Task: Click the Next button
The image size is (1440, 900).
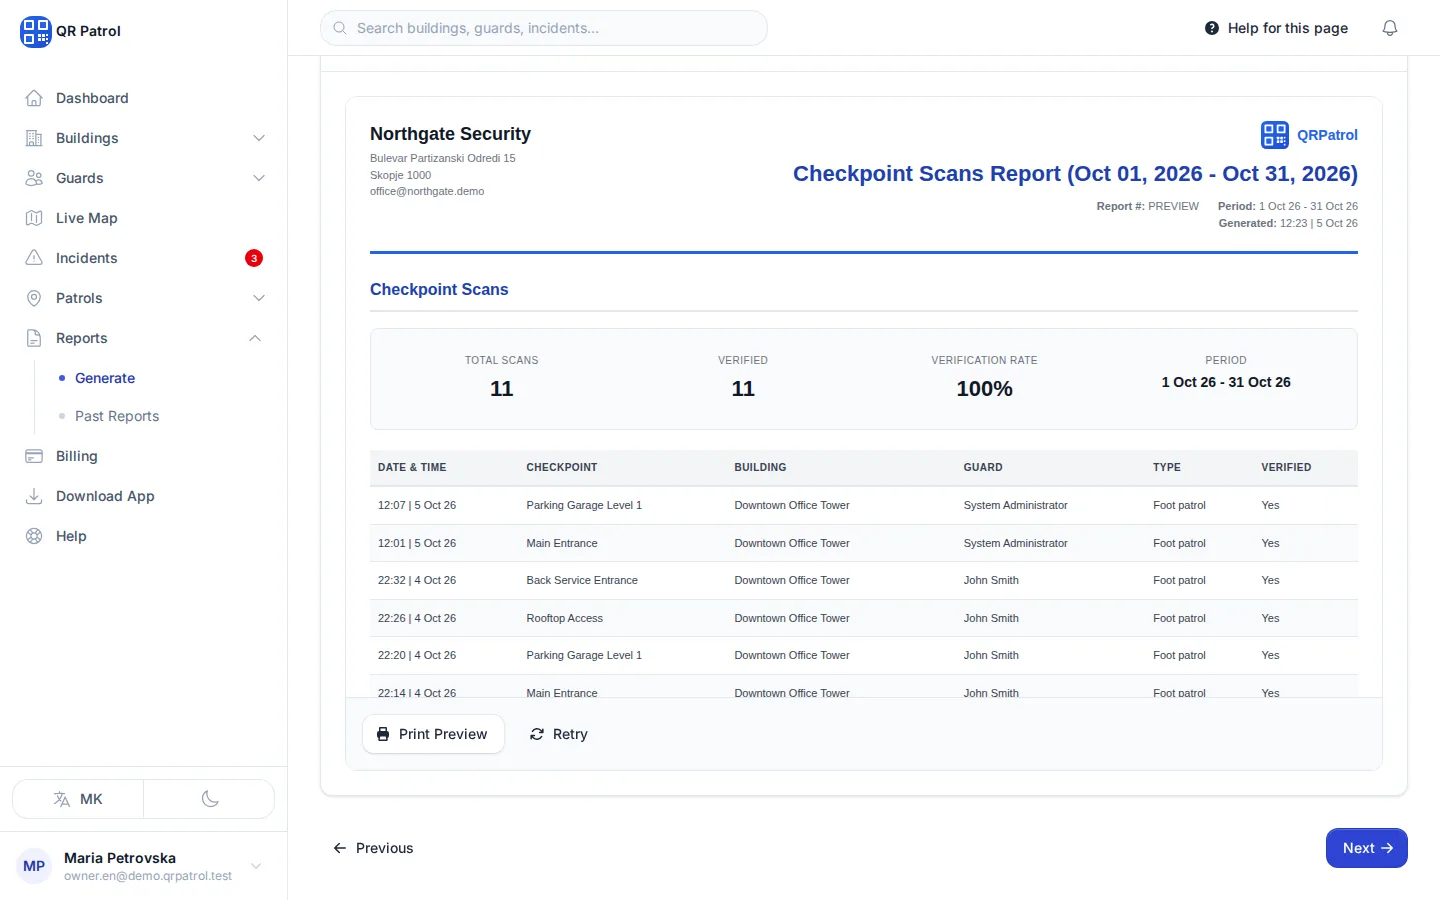Action: point(1367,848)
